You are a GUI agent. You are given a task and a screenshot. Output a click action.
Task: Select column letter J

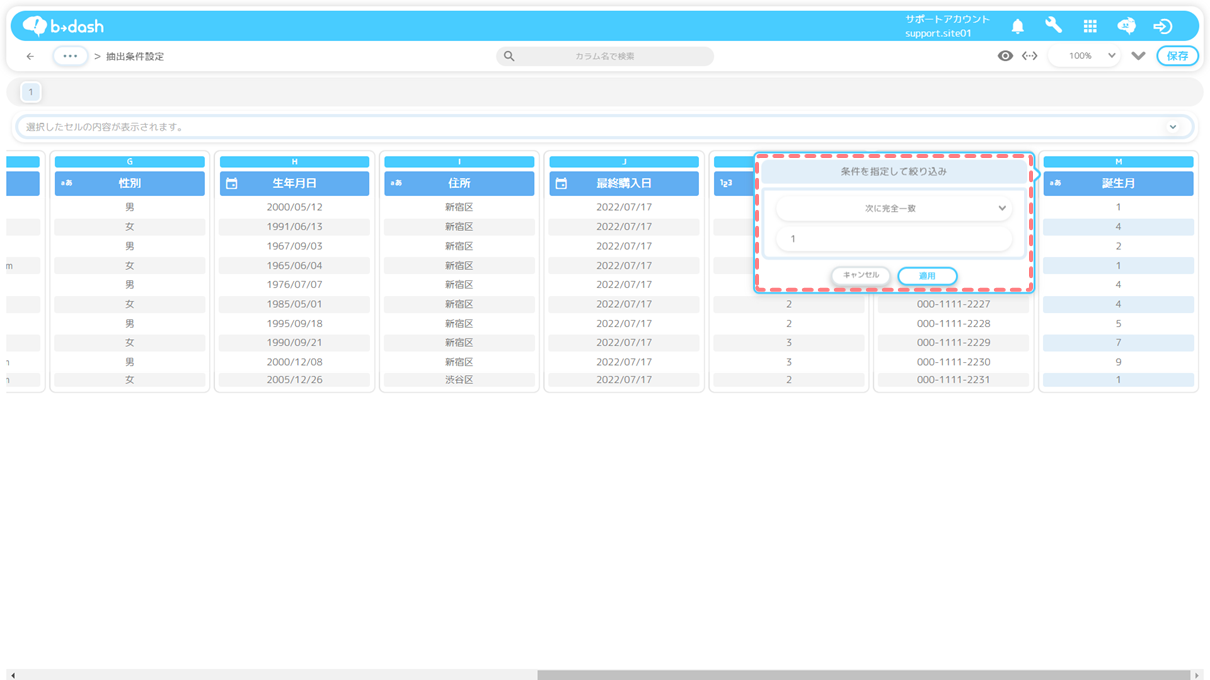click(624, 162)
